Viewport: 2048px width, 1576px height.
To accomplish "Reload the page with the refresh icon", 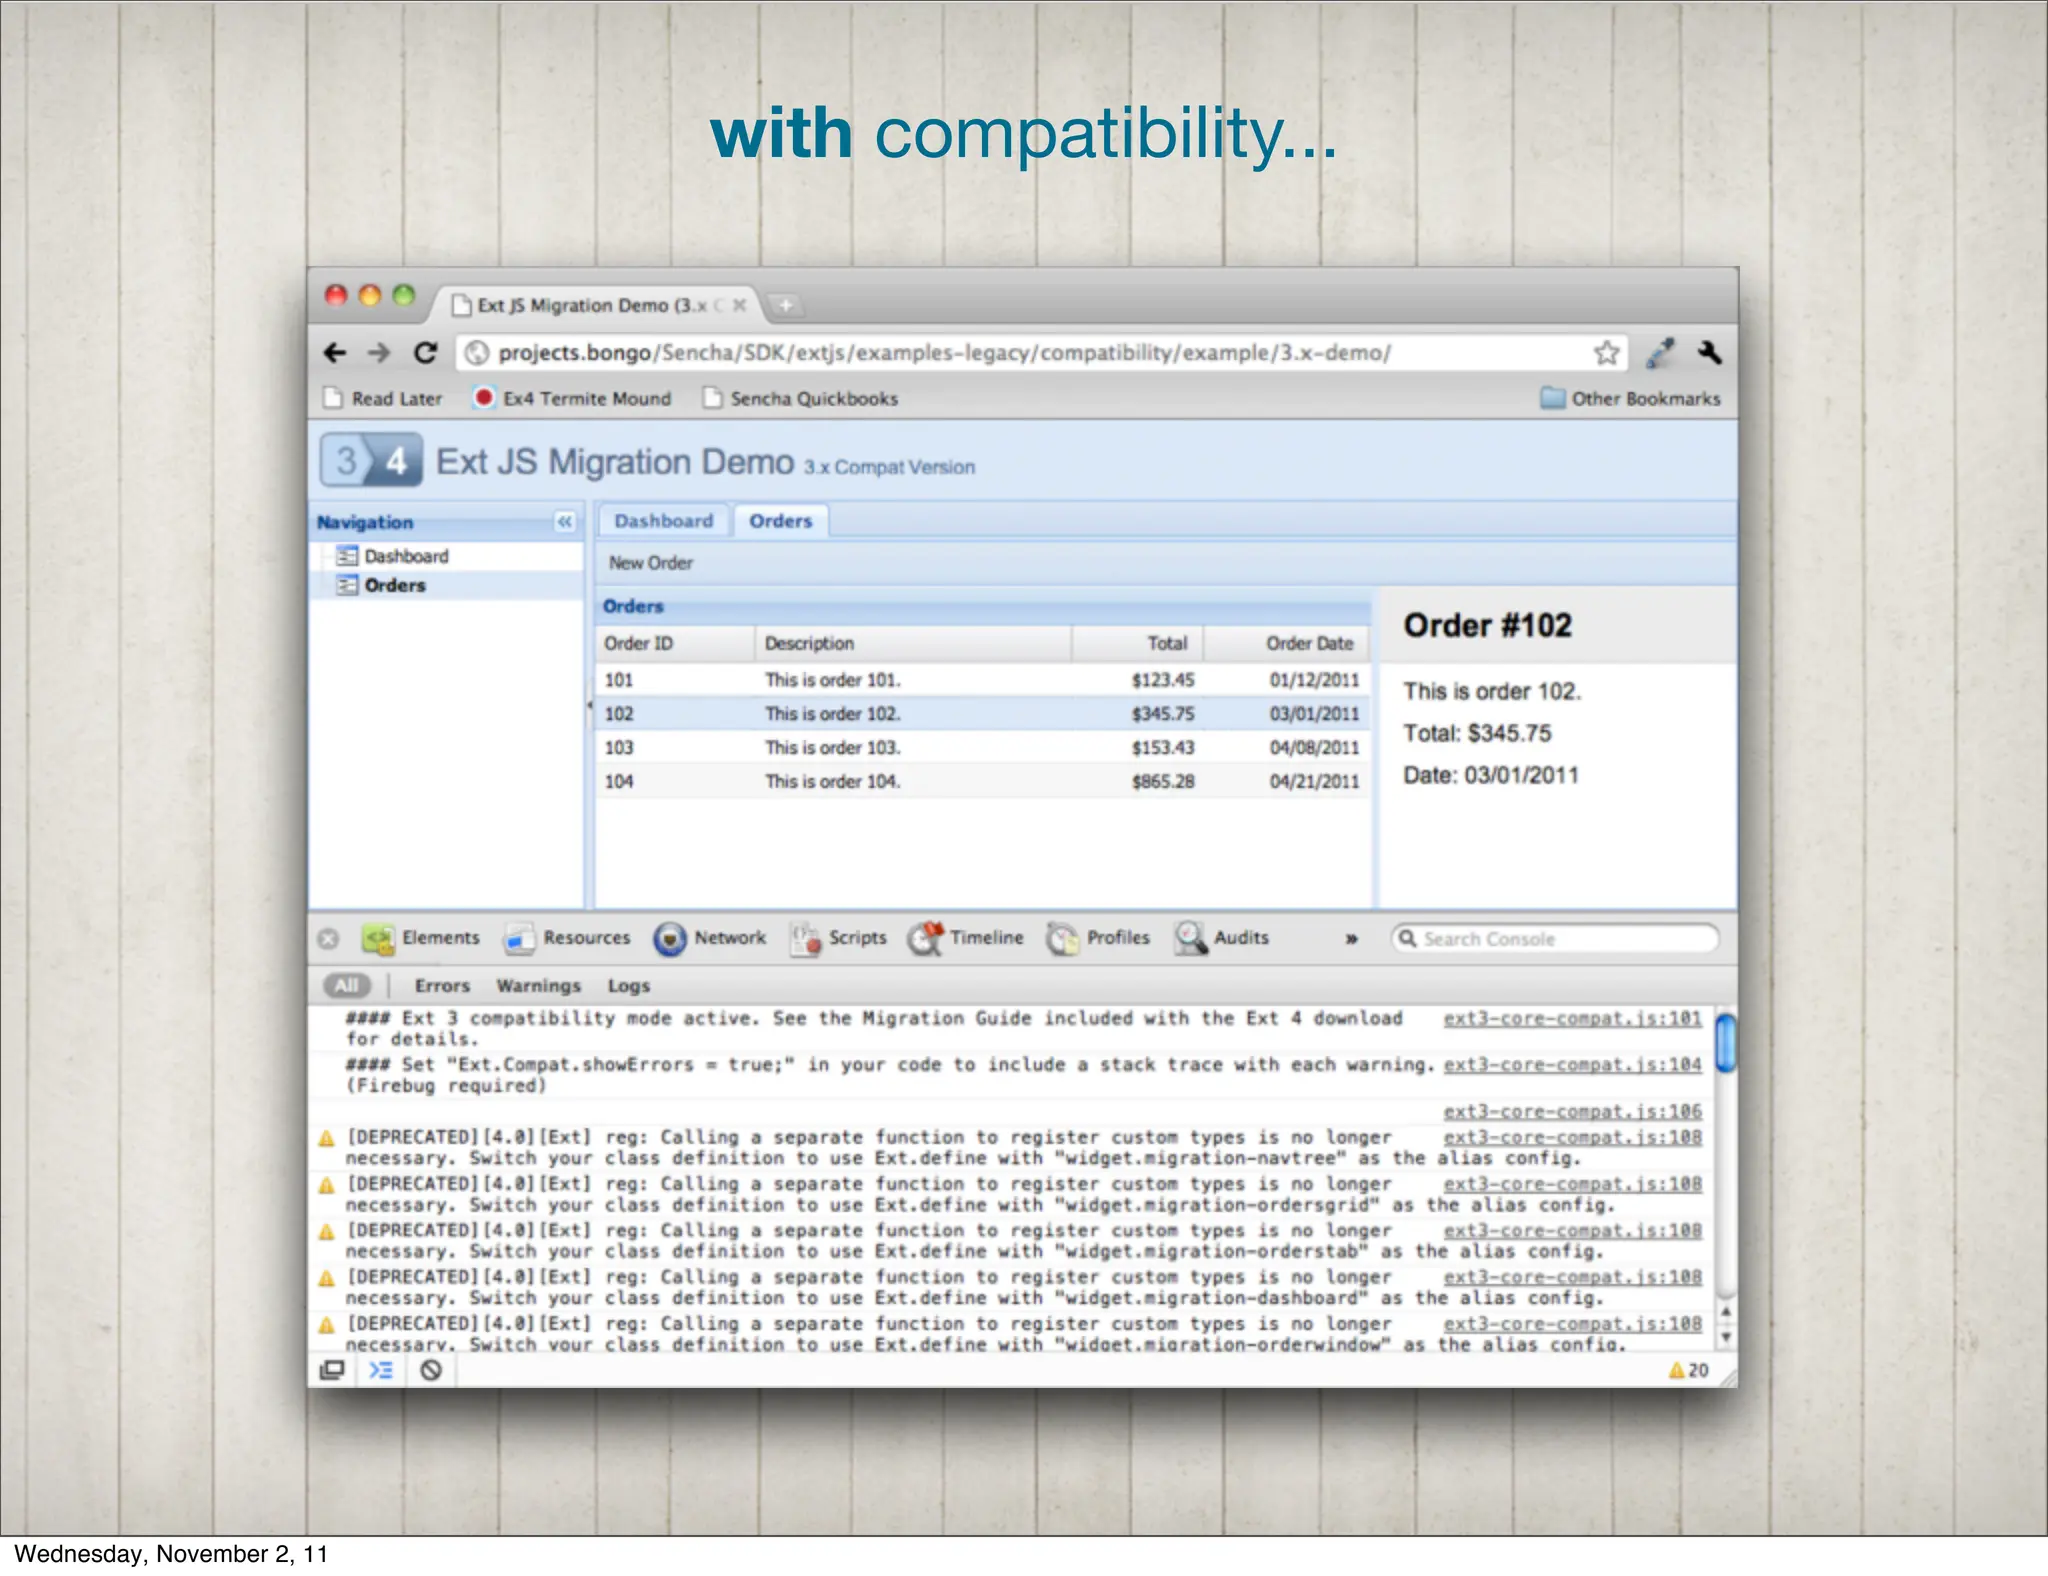I will [x=425, y=353].
